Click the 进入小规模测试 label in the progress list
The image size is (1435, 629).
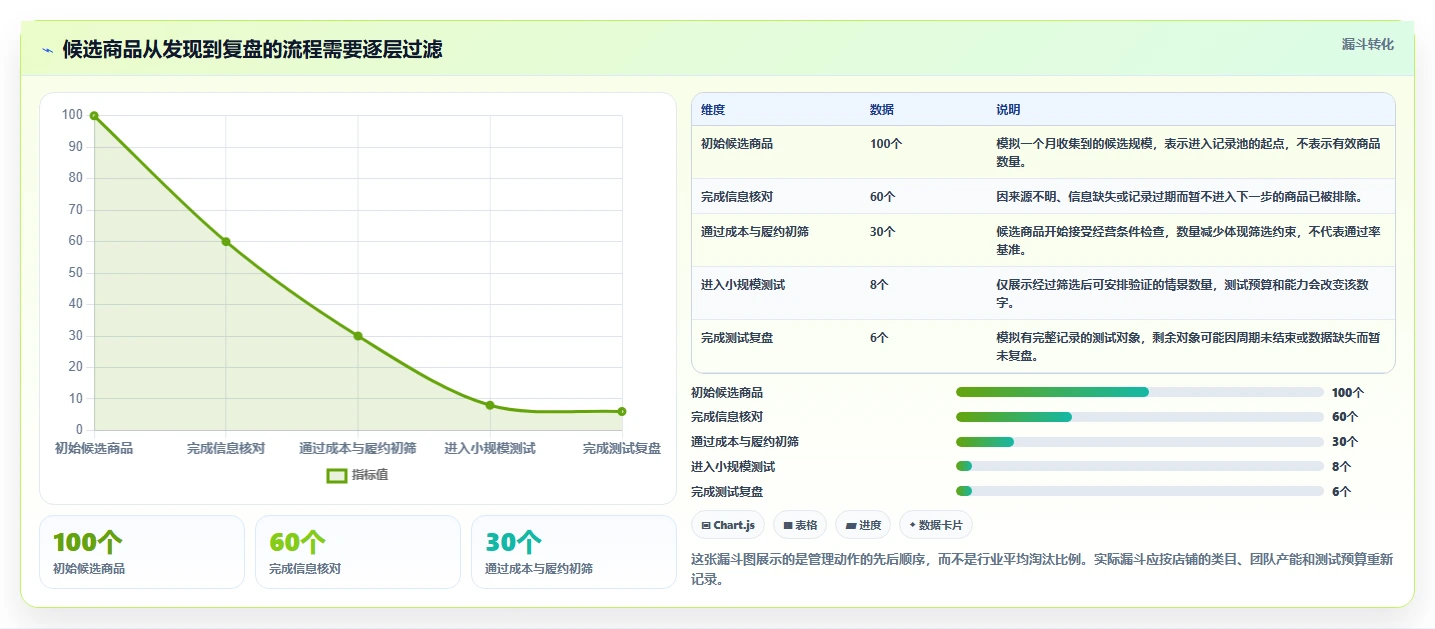[733, 467]
